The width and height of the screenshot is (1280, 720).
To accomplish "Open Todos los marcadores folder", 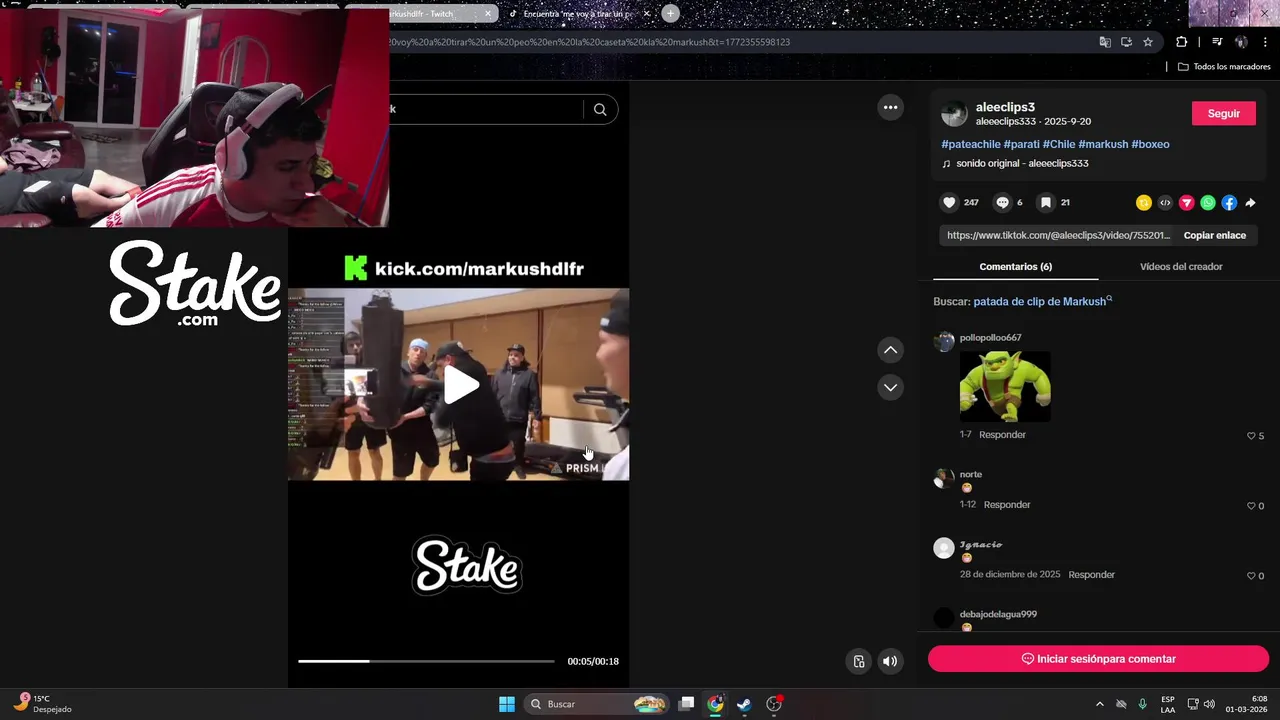I will 1224,67.
